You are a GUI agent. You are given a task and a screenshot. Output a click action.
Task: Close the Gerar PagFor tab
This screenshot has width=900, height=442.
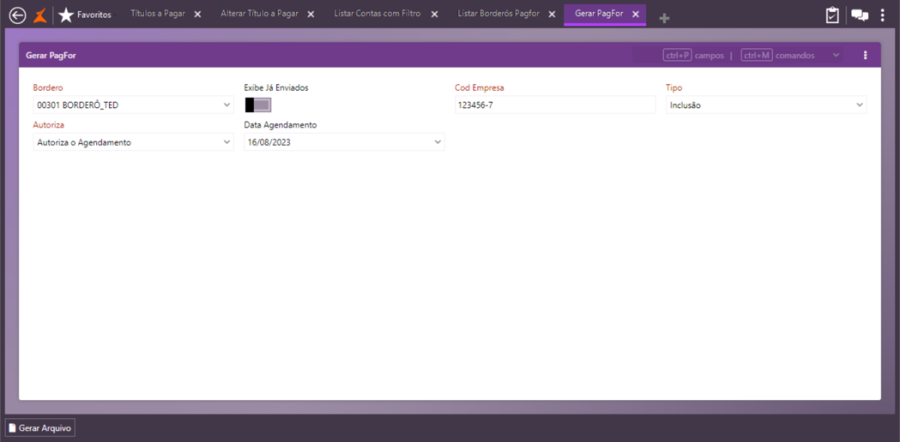pyautogui.click(x=635, y=14)
